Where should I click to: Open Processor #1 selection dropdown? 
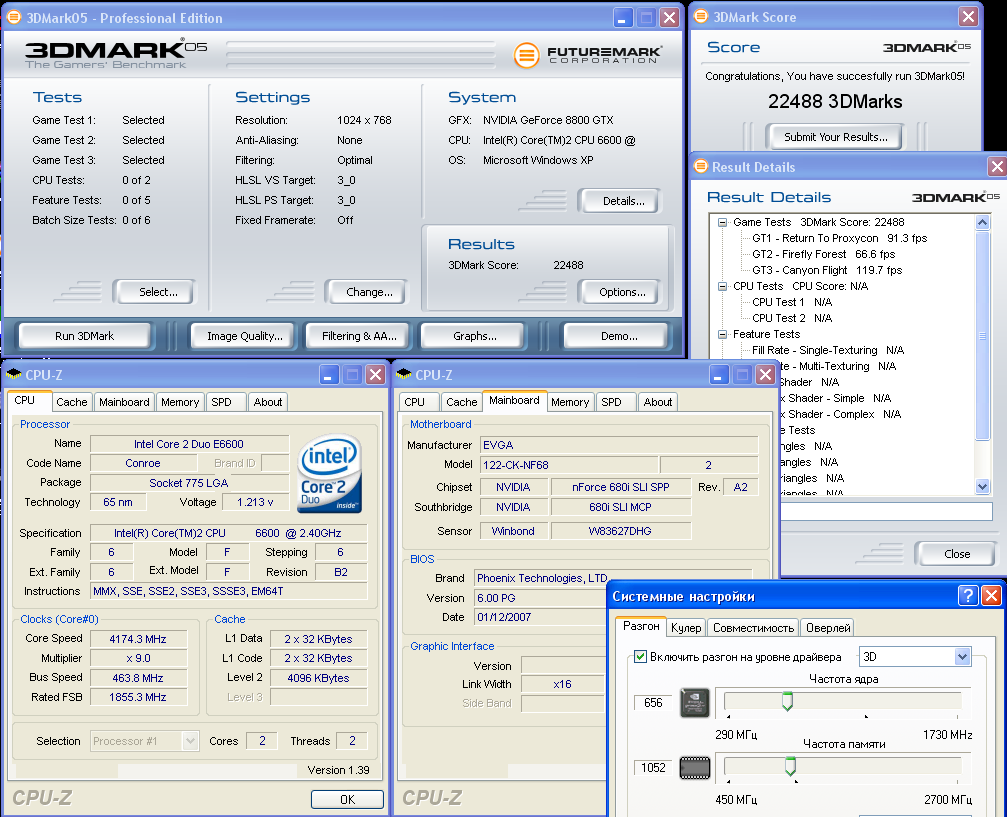coord(144,741)
